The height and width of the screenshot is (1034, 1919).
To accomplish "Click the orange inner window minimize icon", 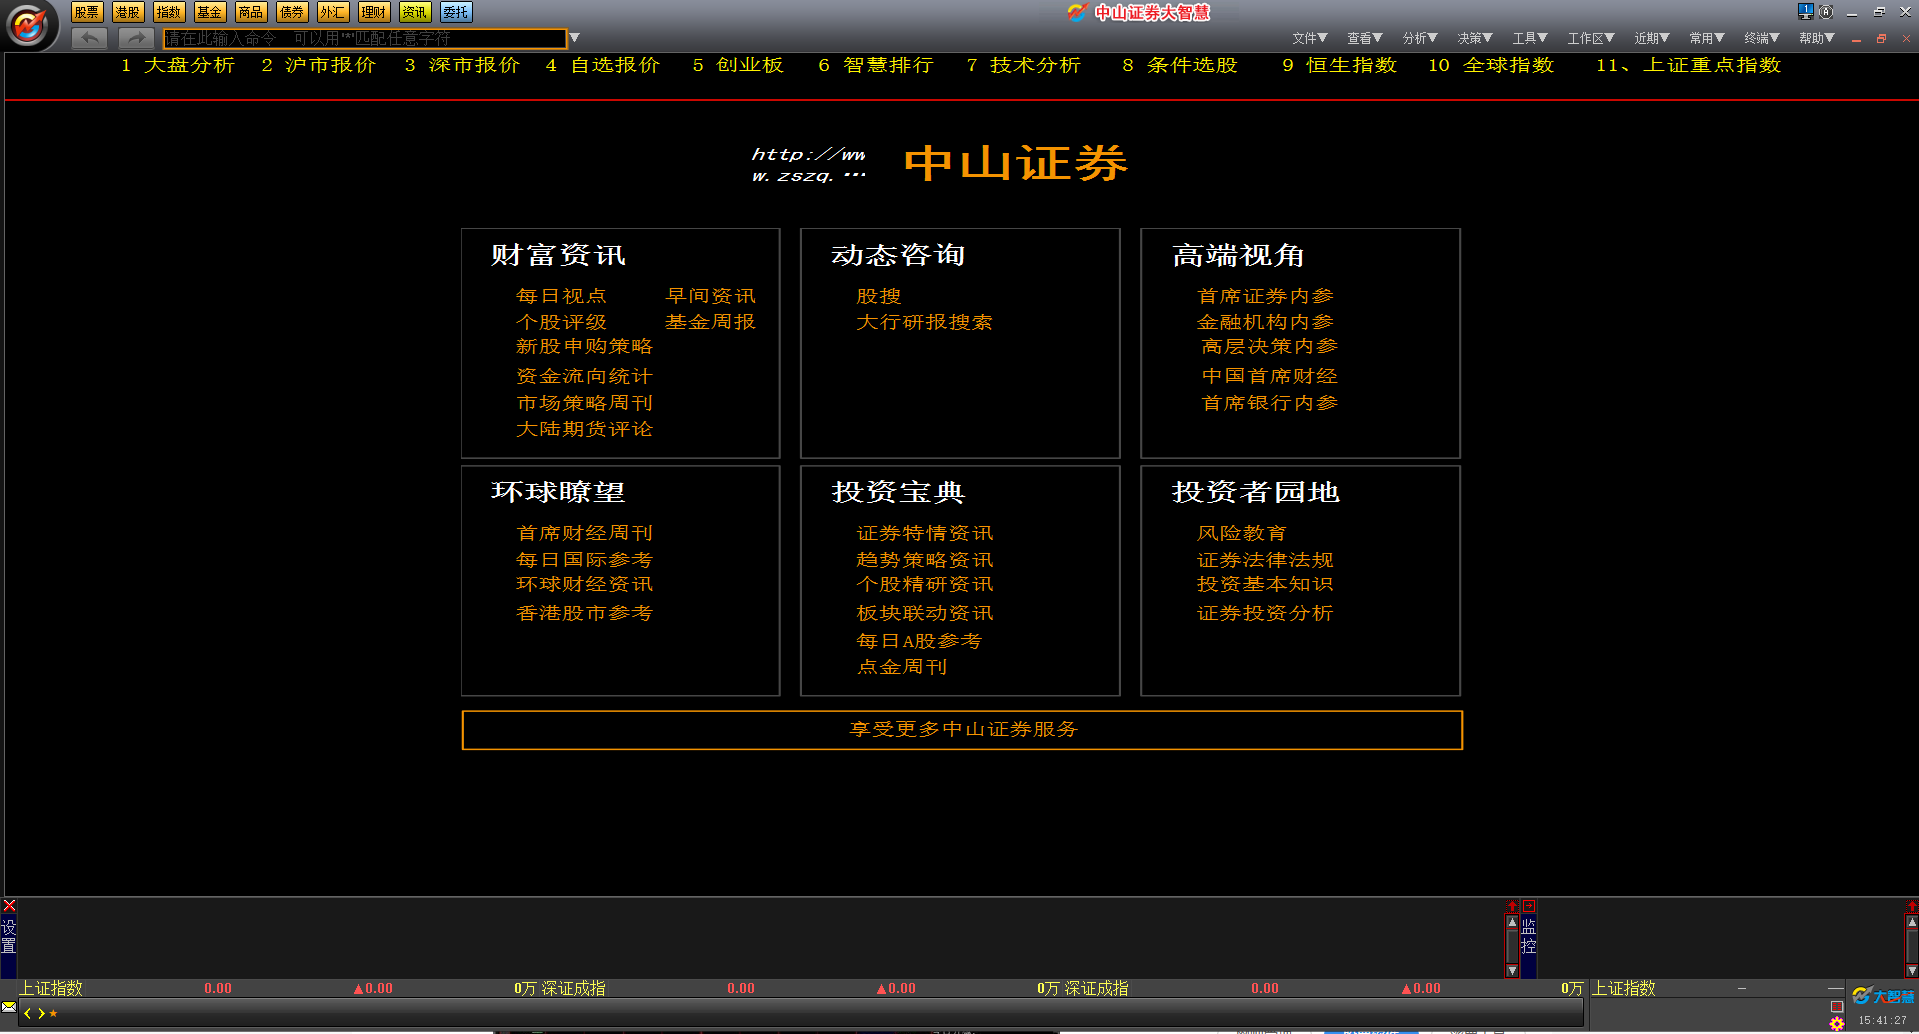I will [x=1856, y=39].
